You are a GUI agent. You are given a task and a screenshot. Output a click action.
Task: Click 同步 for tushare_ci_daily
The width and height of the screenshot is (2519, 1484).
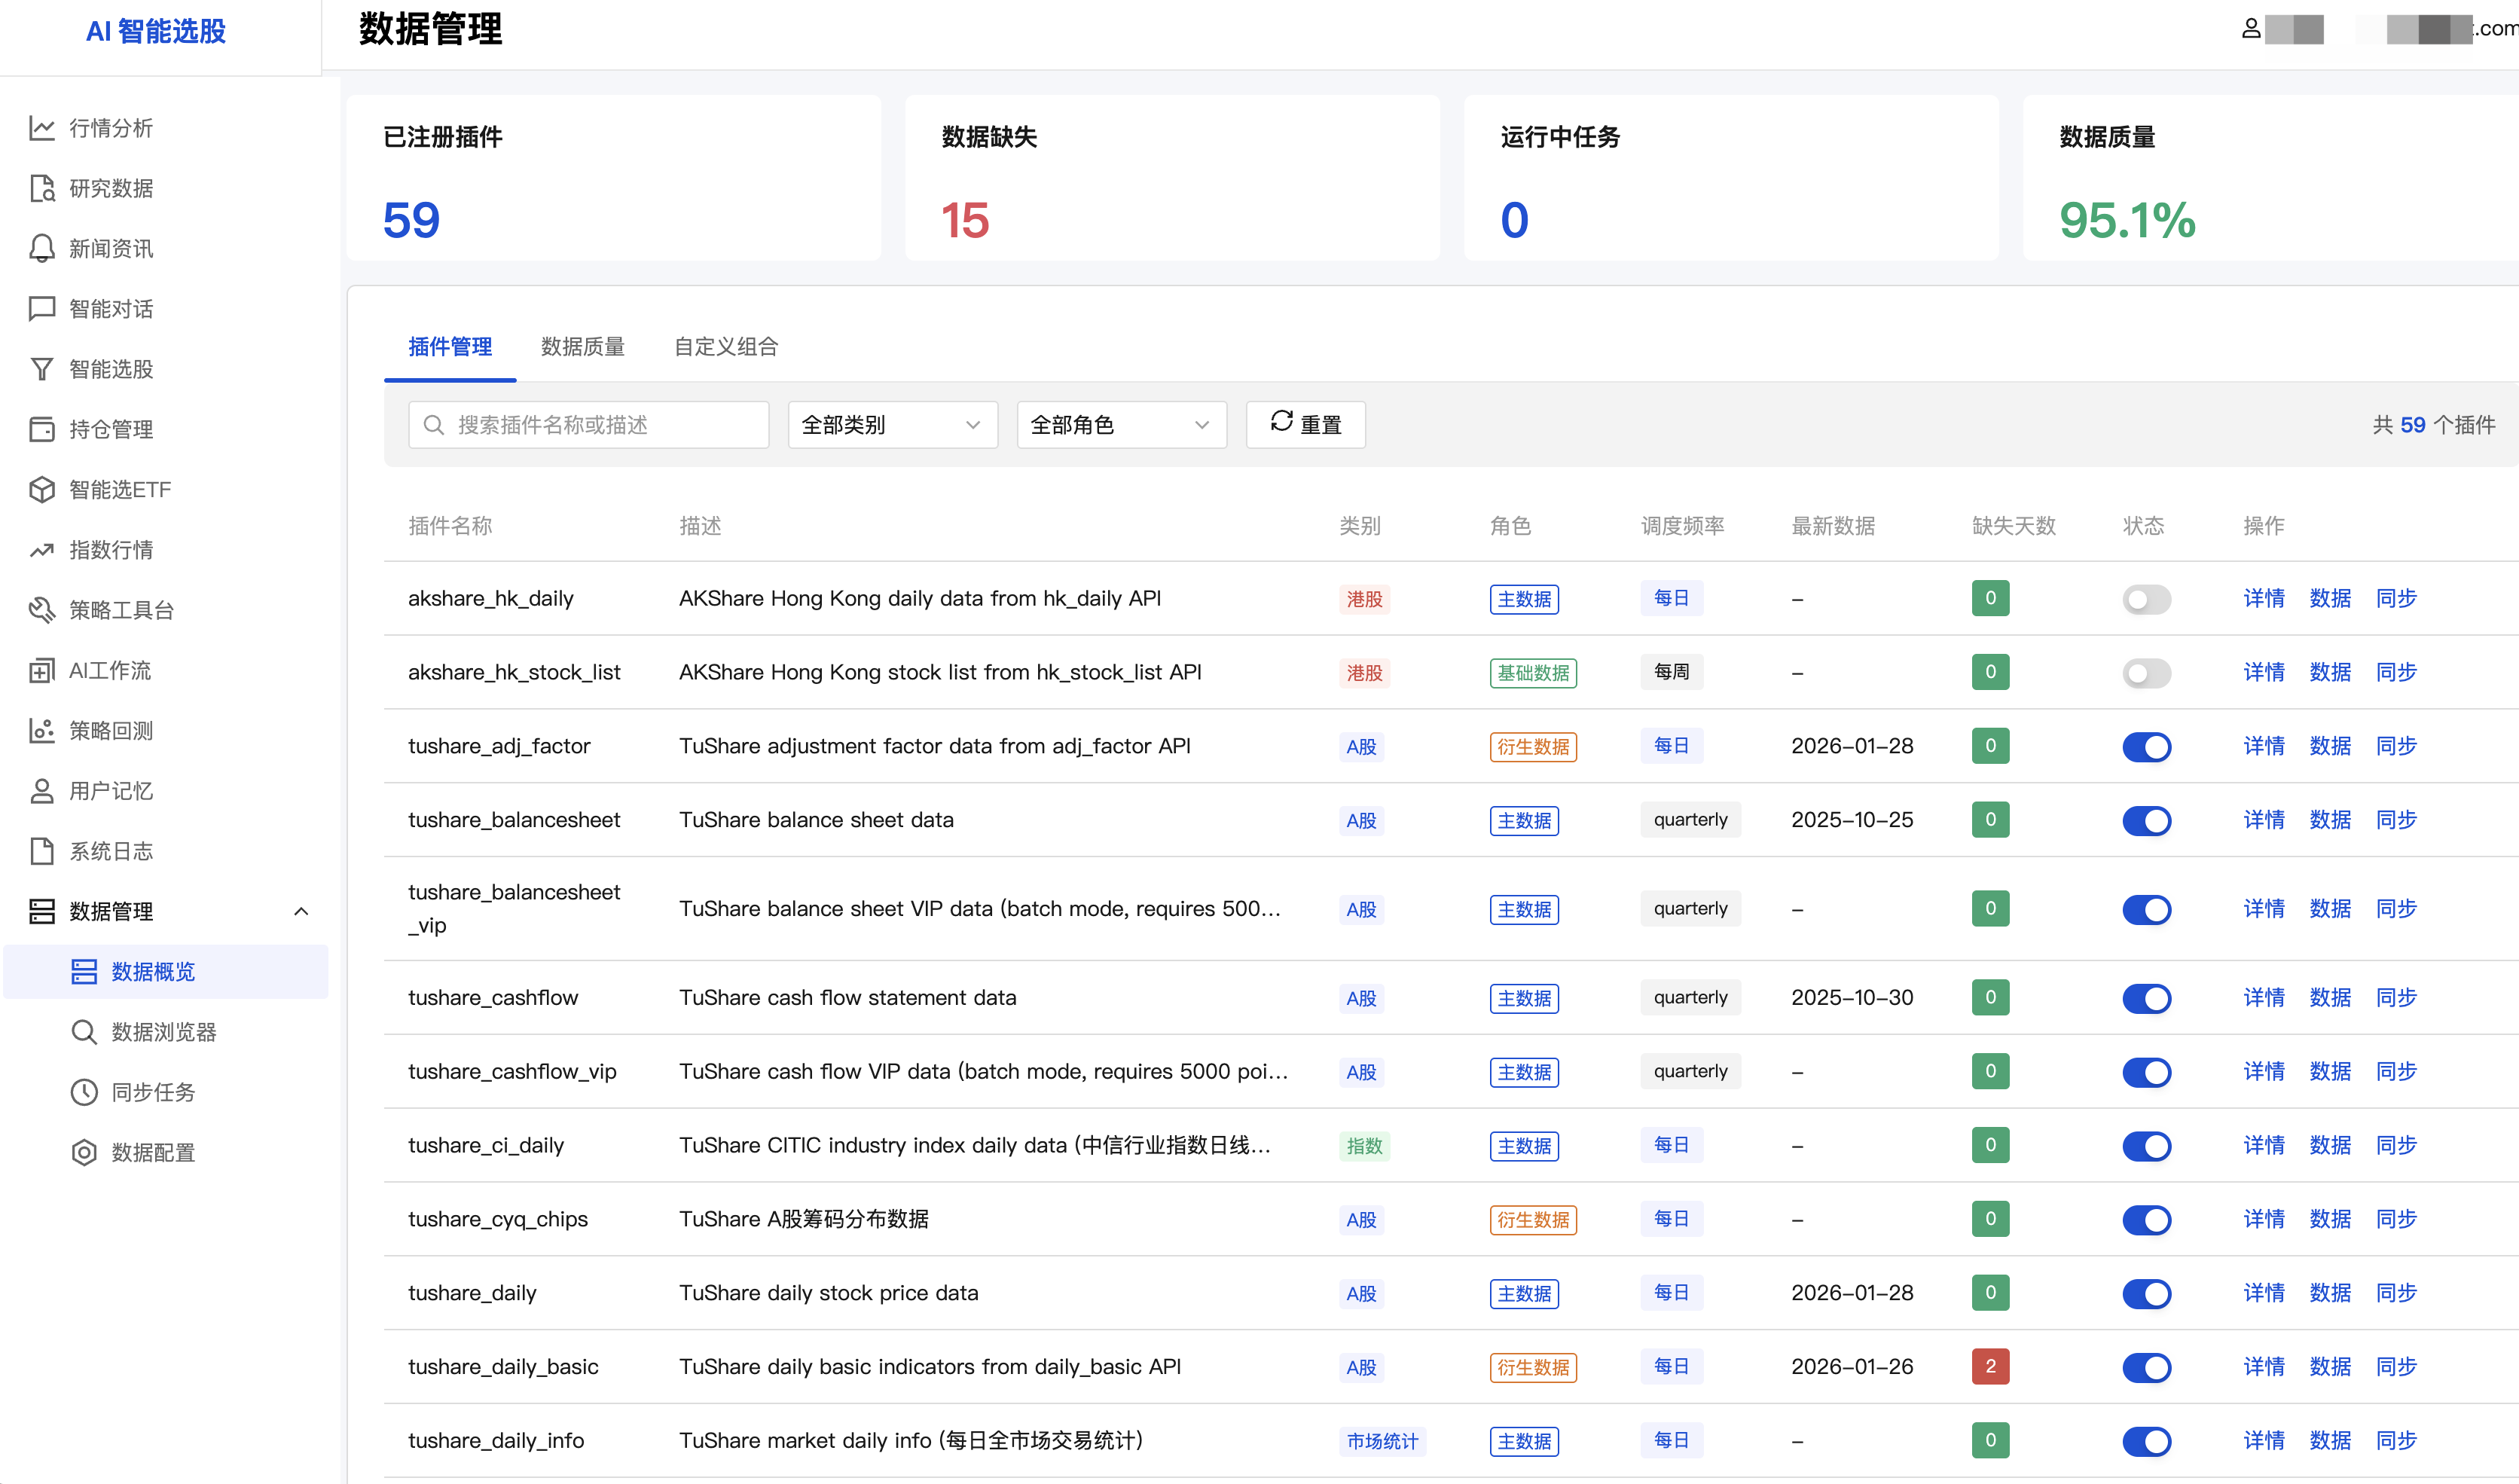[2396, 1145]
